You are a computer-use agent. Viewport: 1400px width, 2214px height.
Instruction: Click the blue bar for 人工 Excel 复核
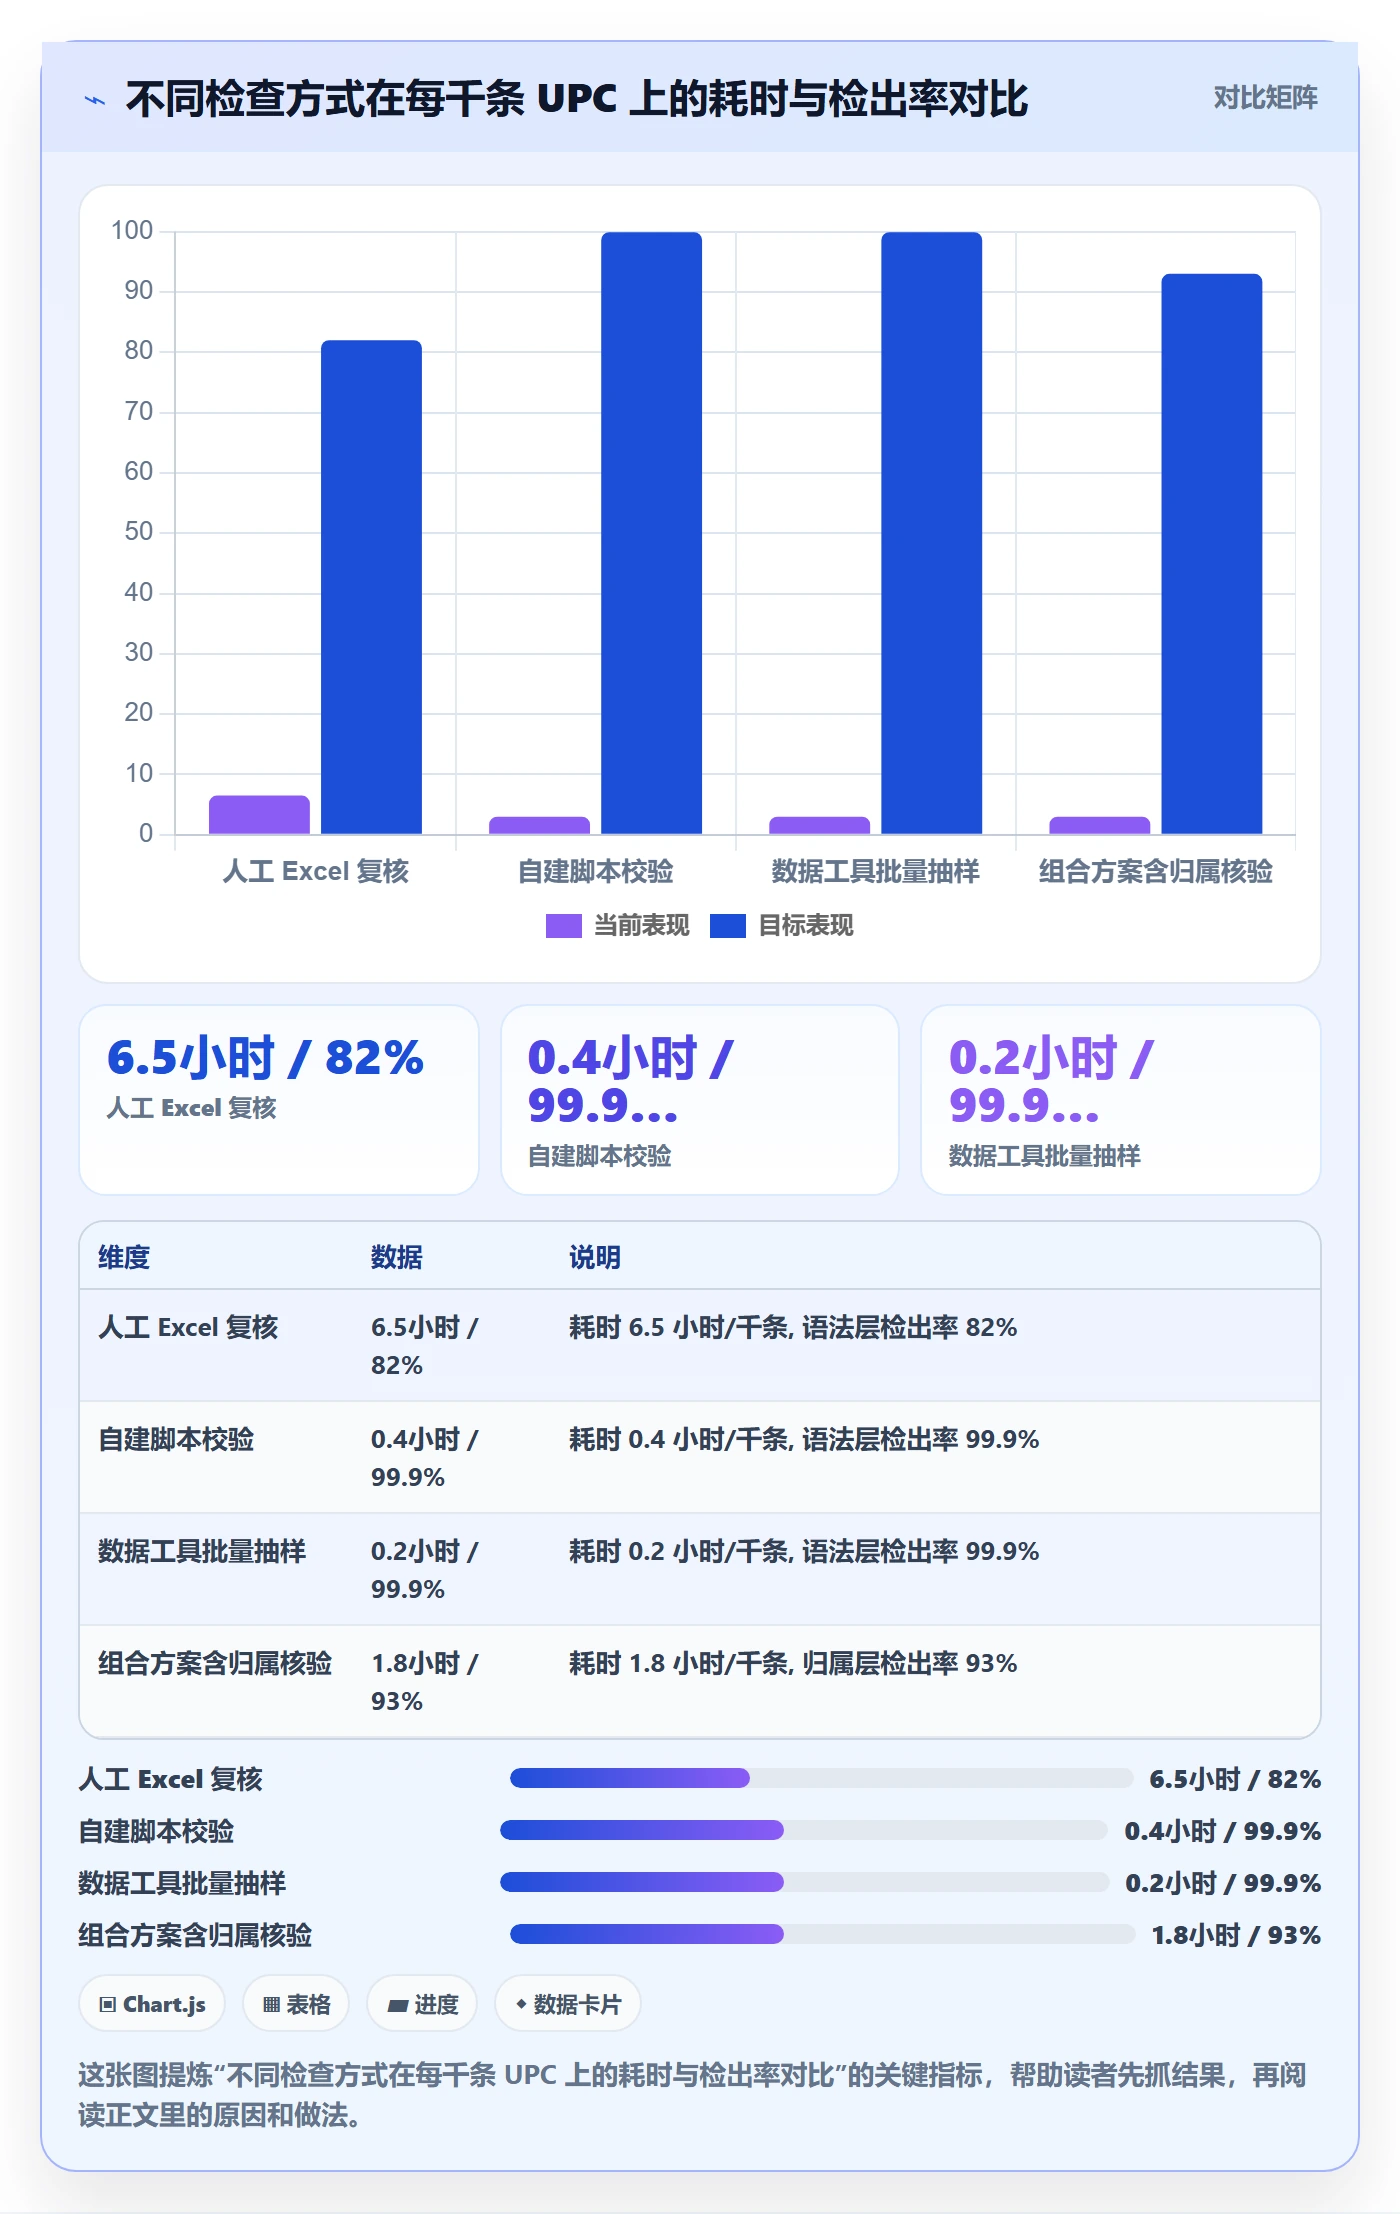click(371, 587)
